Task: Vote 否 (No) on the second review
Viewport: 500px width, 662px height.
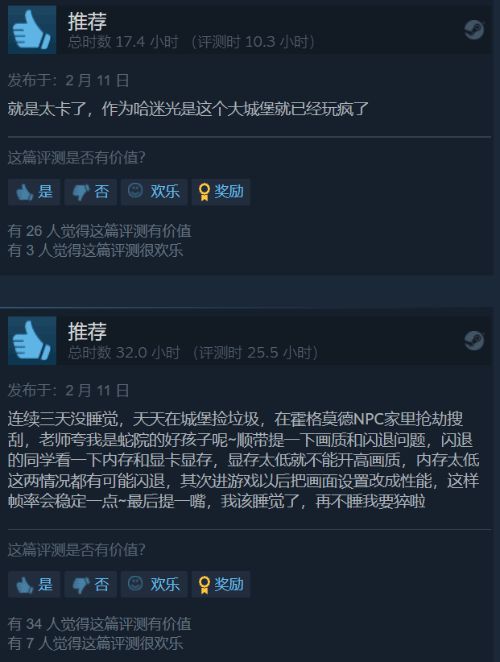Action: tap(90, 584)
